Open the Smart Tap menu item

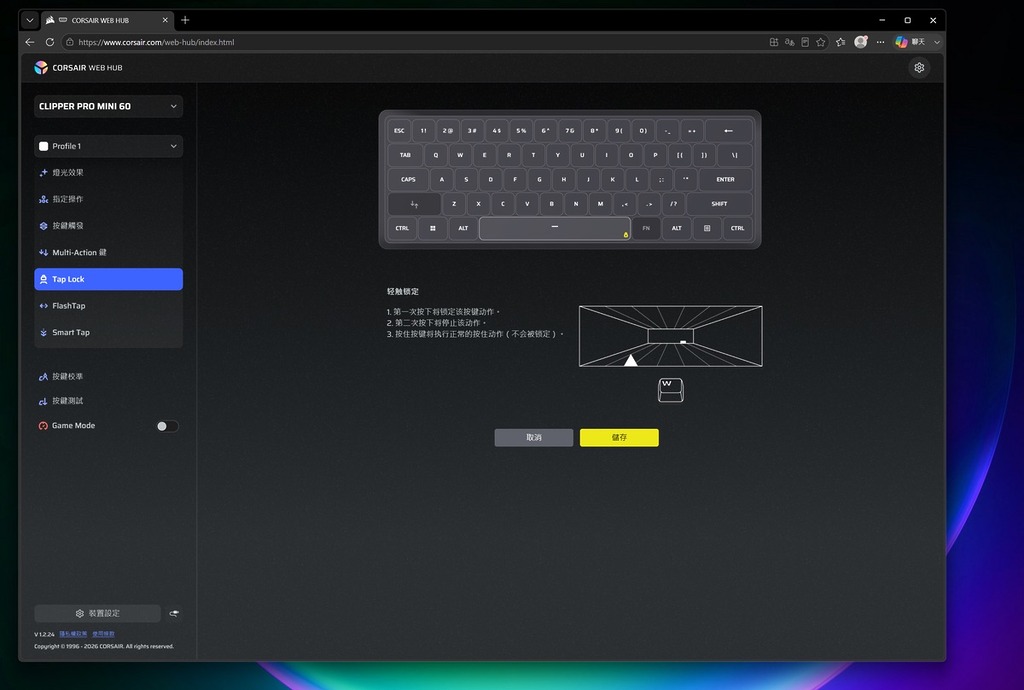(108, 332)
